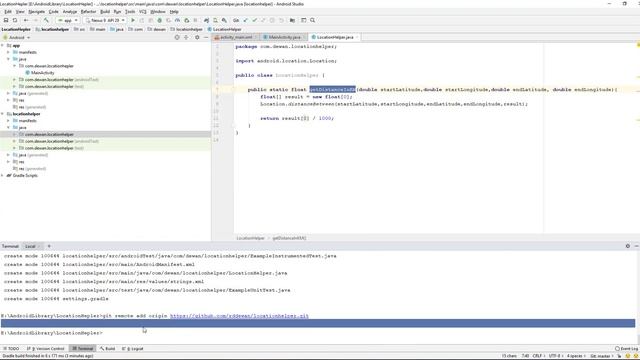Open the Event Log panel
This screenshot has width=640, height=360.
tap(627, 349)
